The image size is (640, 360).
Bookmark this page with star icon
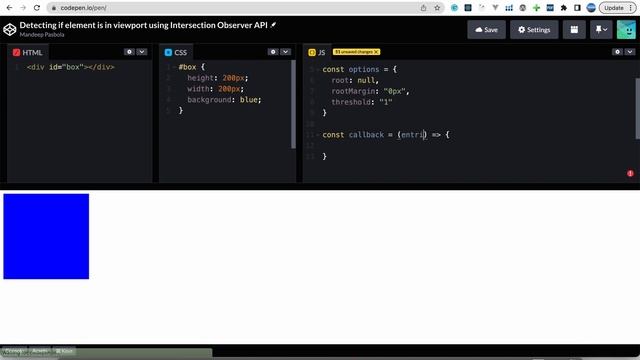pyautogui.click(x=437, y=8)
